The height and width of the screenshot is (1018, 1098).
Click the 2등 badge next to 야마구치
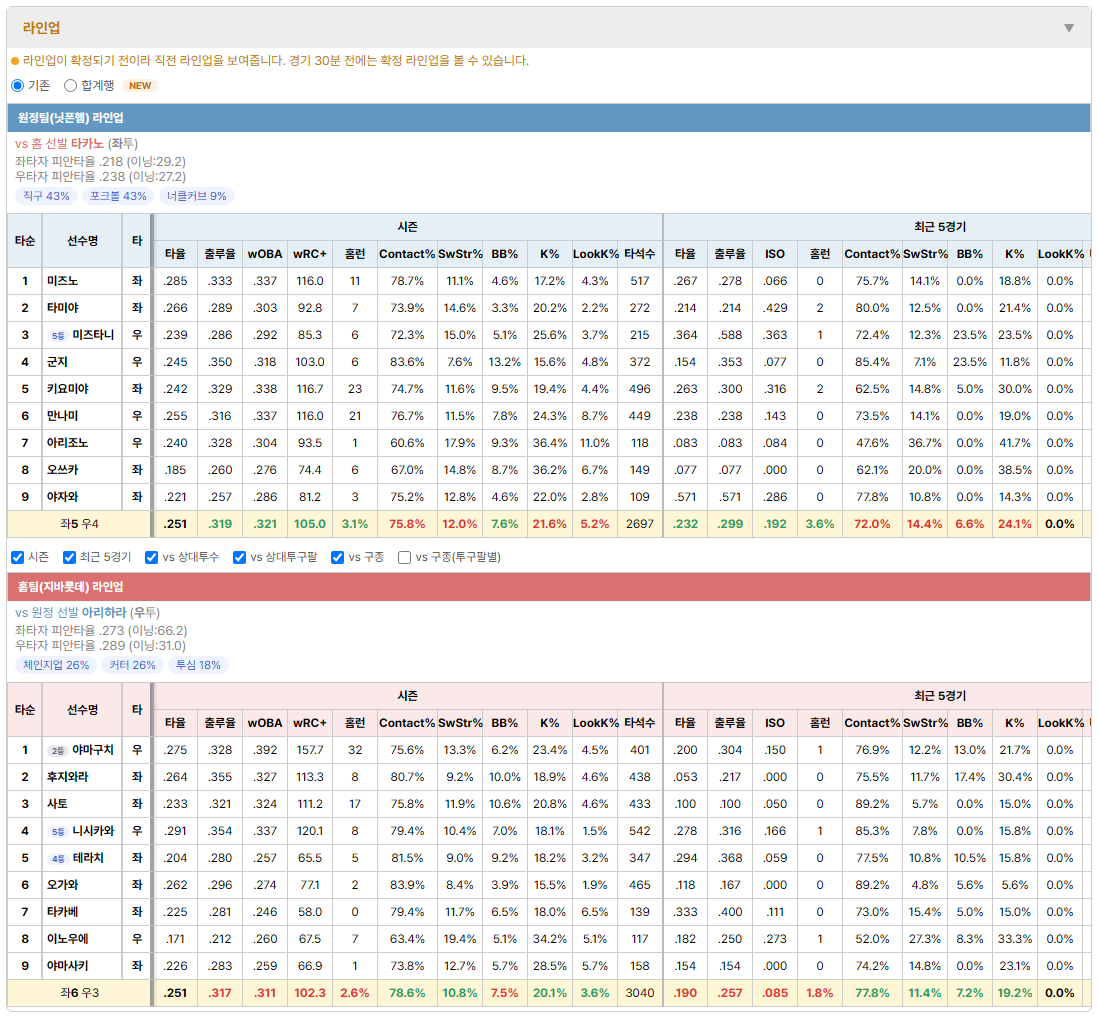click(58, 751)
